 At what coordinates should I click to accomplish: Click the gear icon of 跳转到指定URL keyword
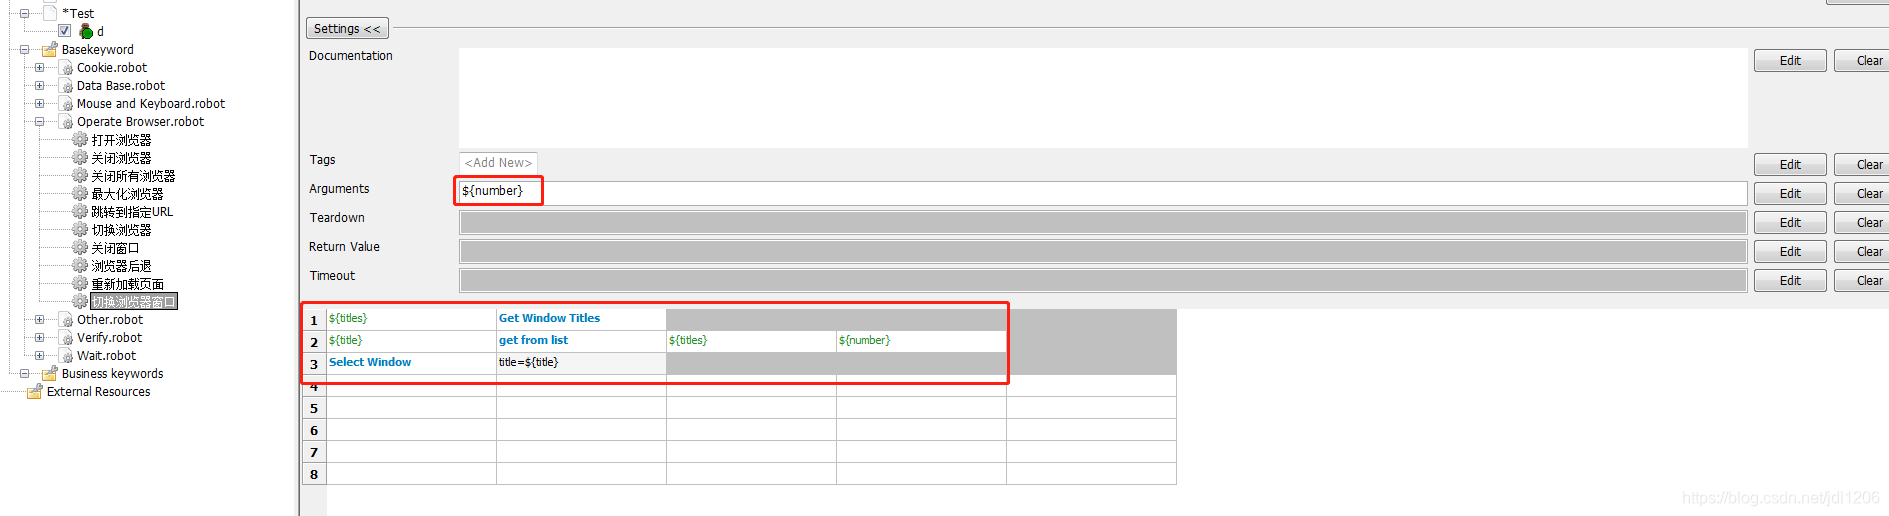[x=80, y=212]
